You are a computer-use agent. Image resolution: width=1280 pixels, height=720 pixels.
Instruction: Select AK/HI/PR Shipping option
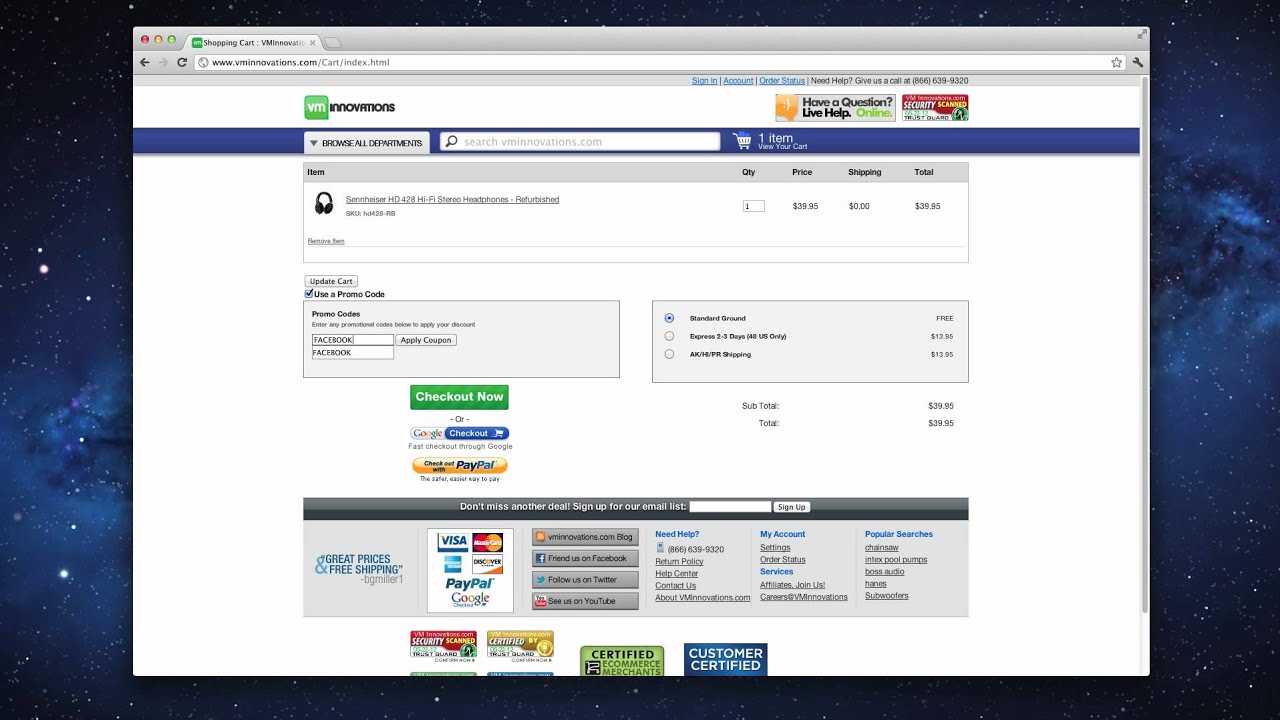click(x=669, y=354)
